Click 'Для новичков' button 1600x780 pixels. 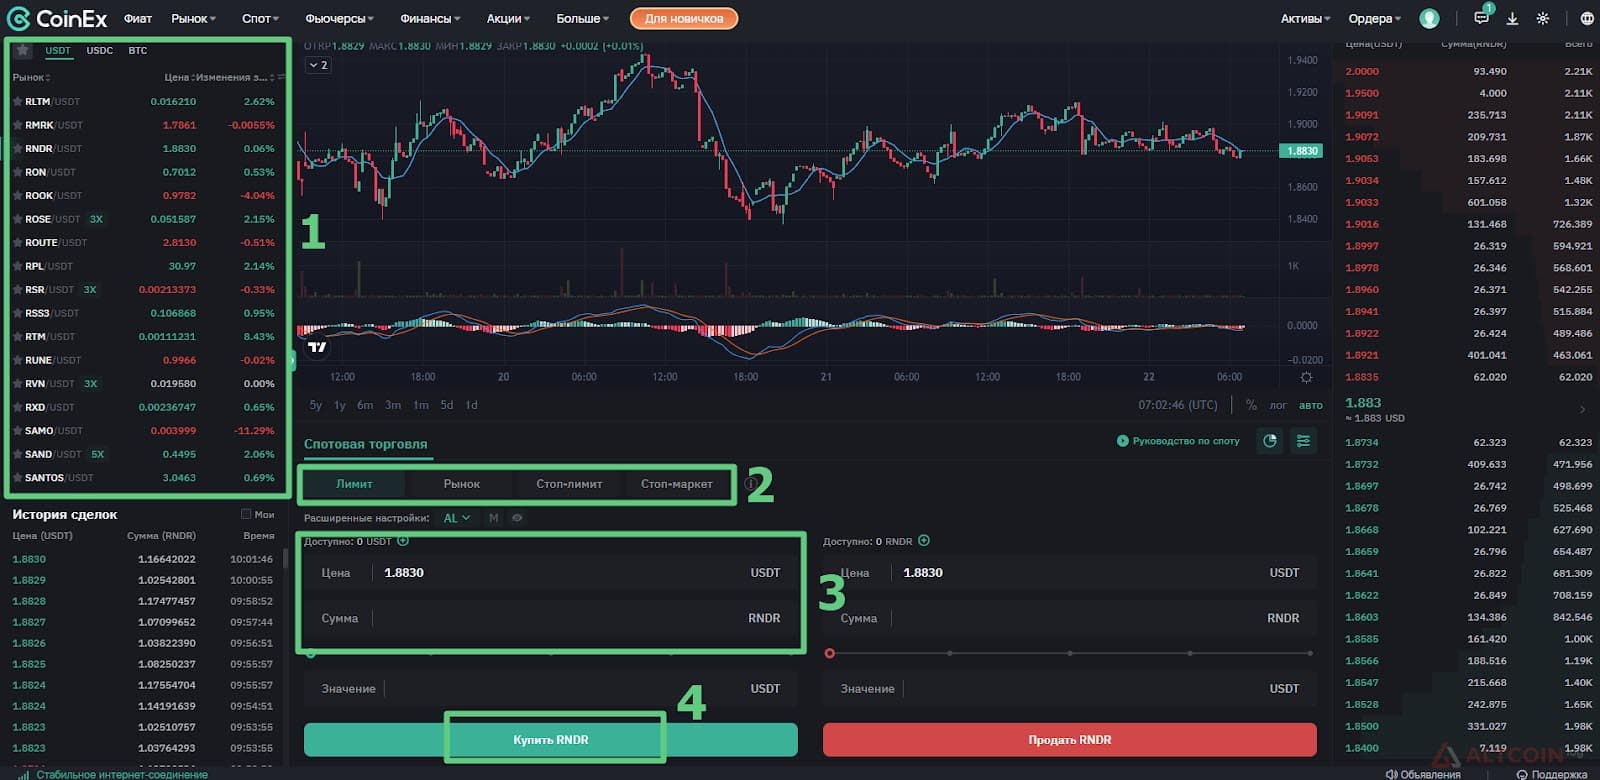tap(684, 18)
